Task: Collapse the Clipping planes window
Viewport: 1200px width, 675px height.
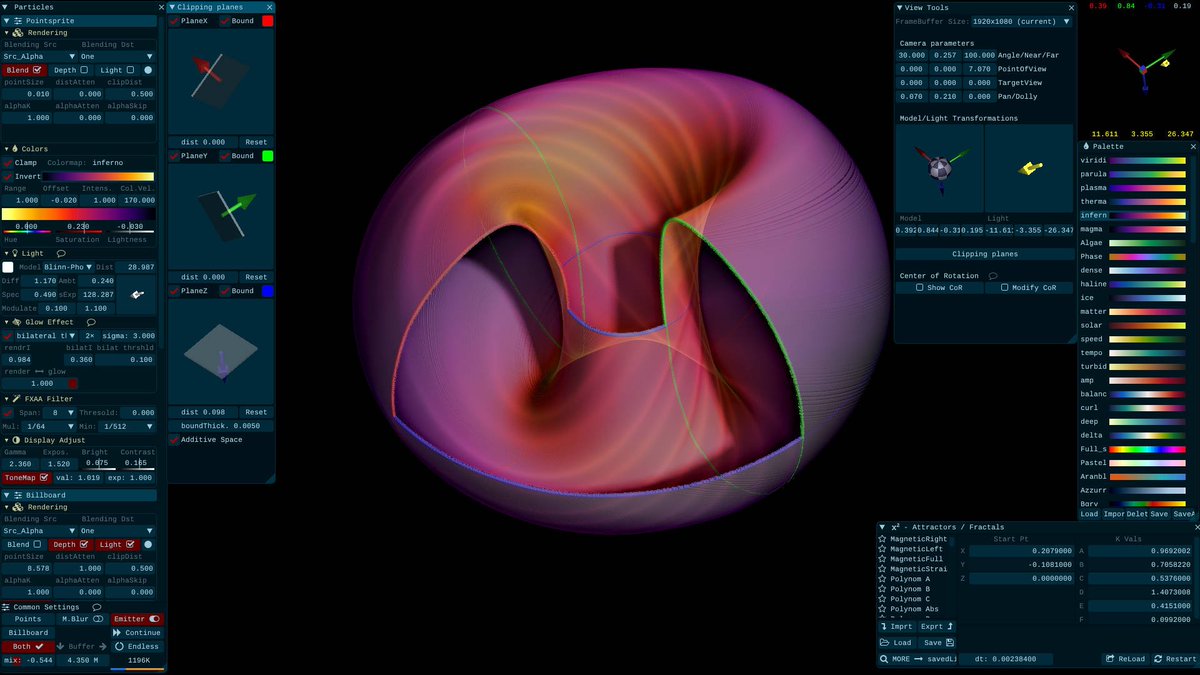Action: click(172, 7)
